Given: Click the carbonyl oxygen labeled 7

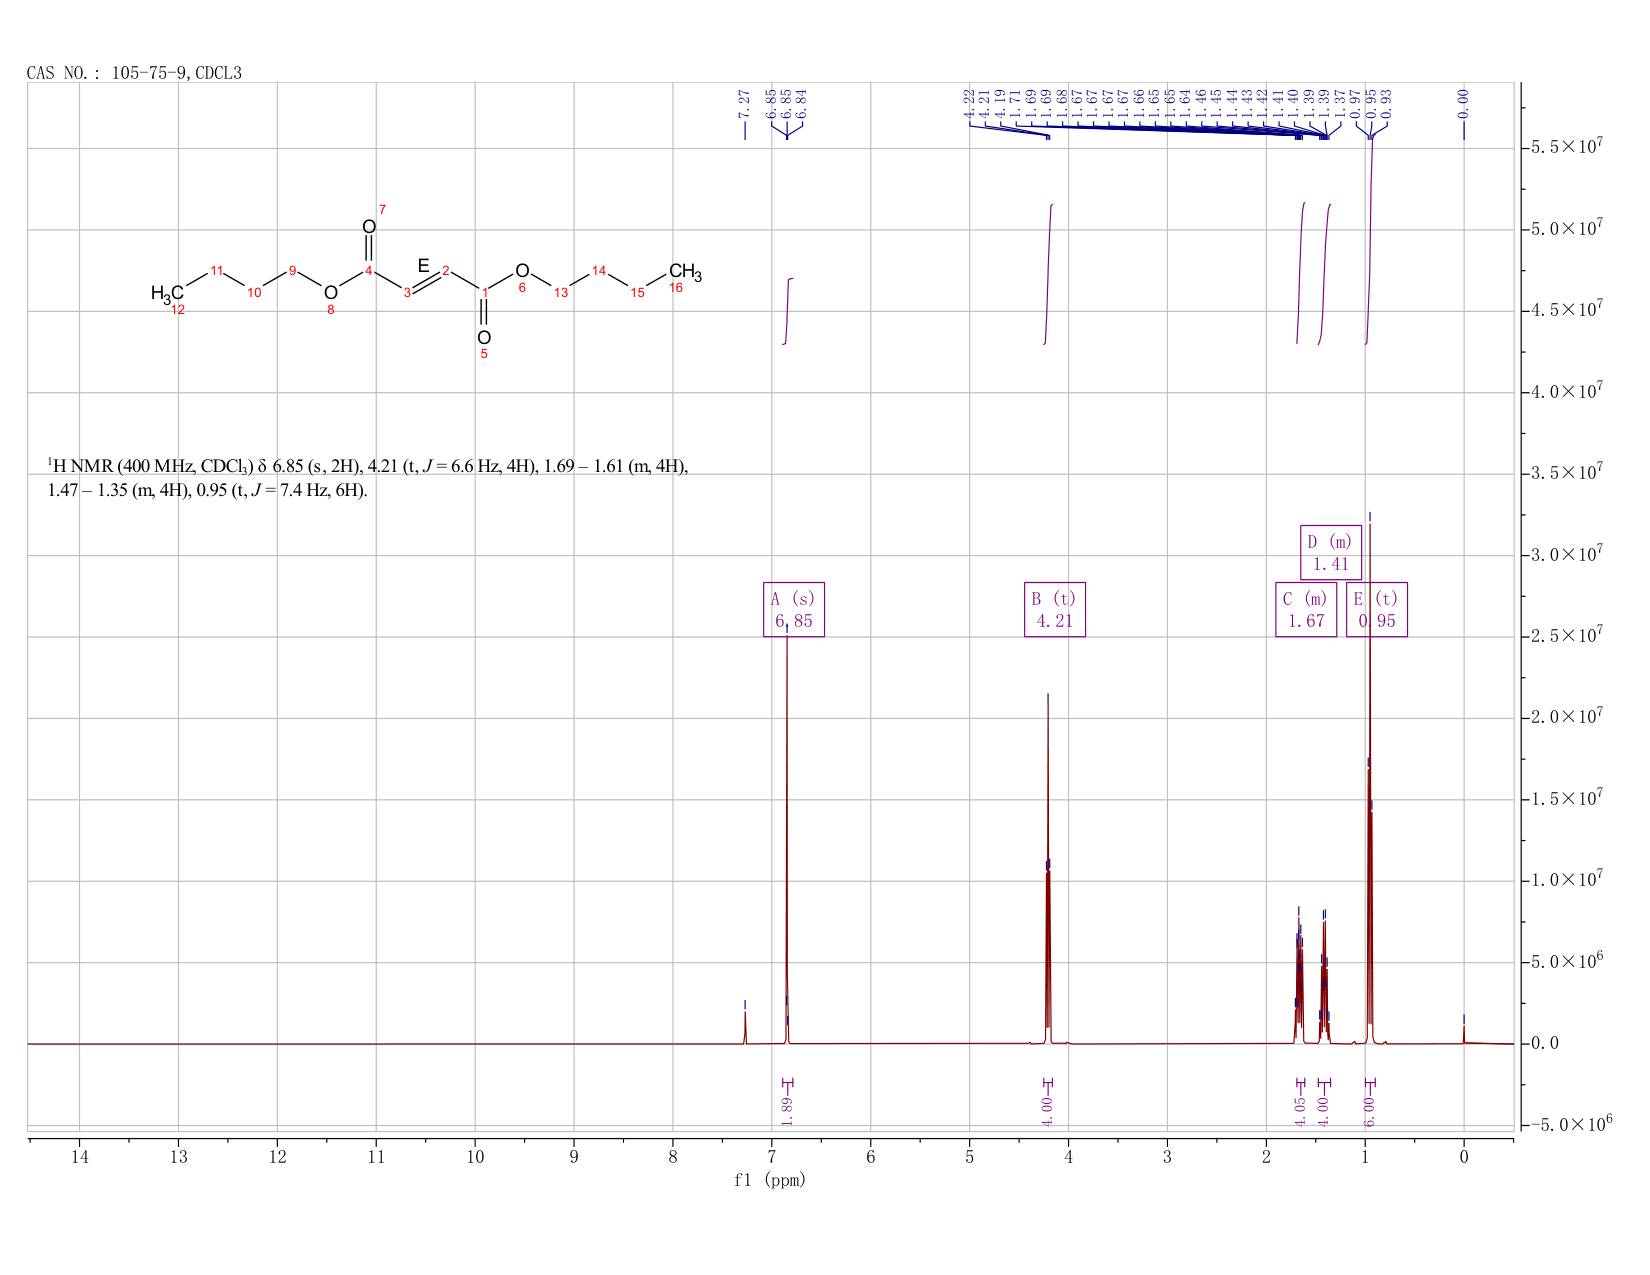Looking at the screenshot, I should click(x=369, y=227).
